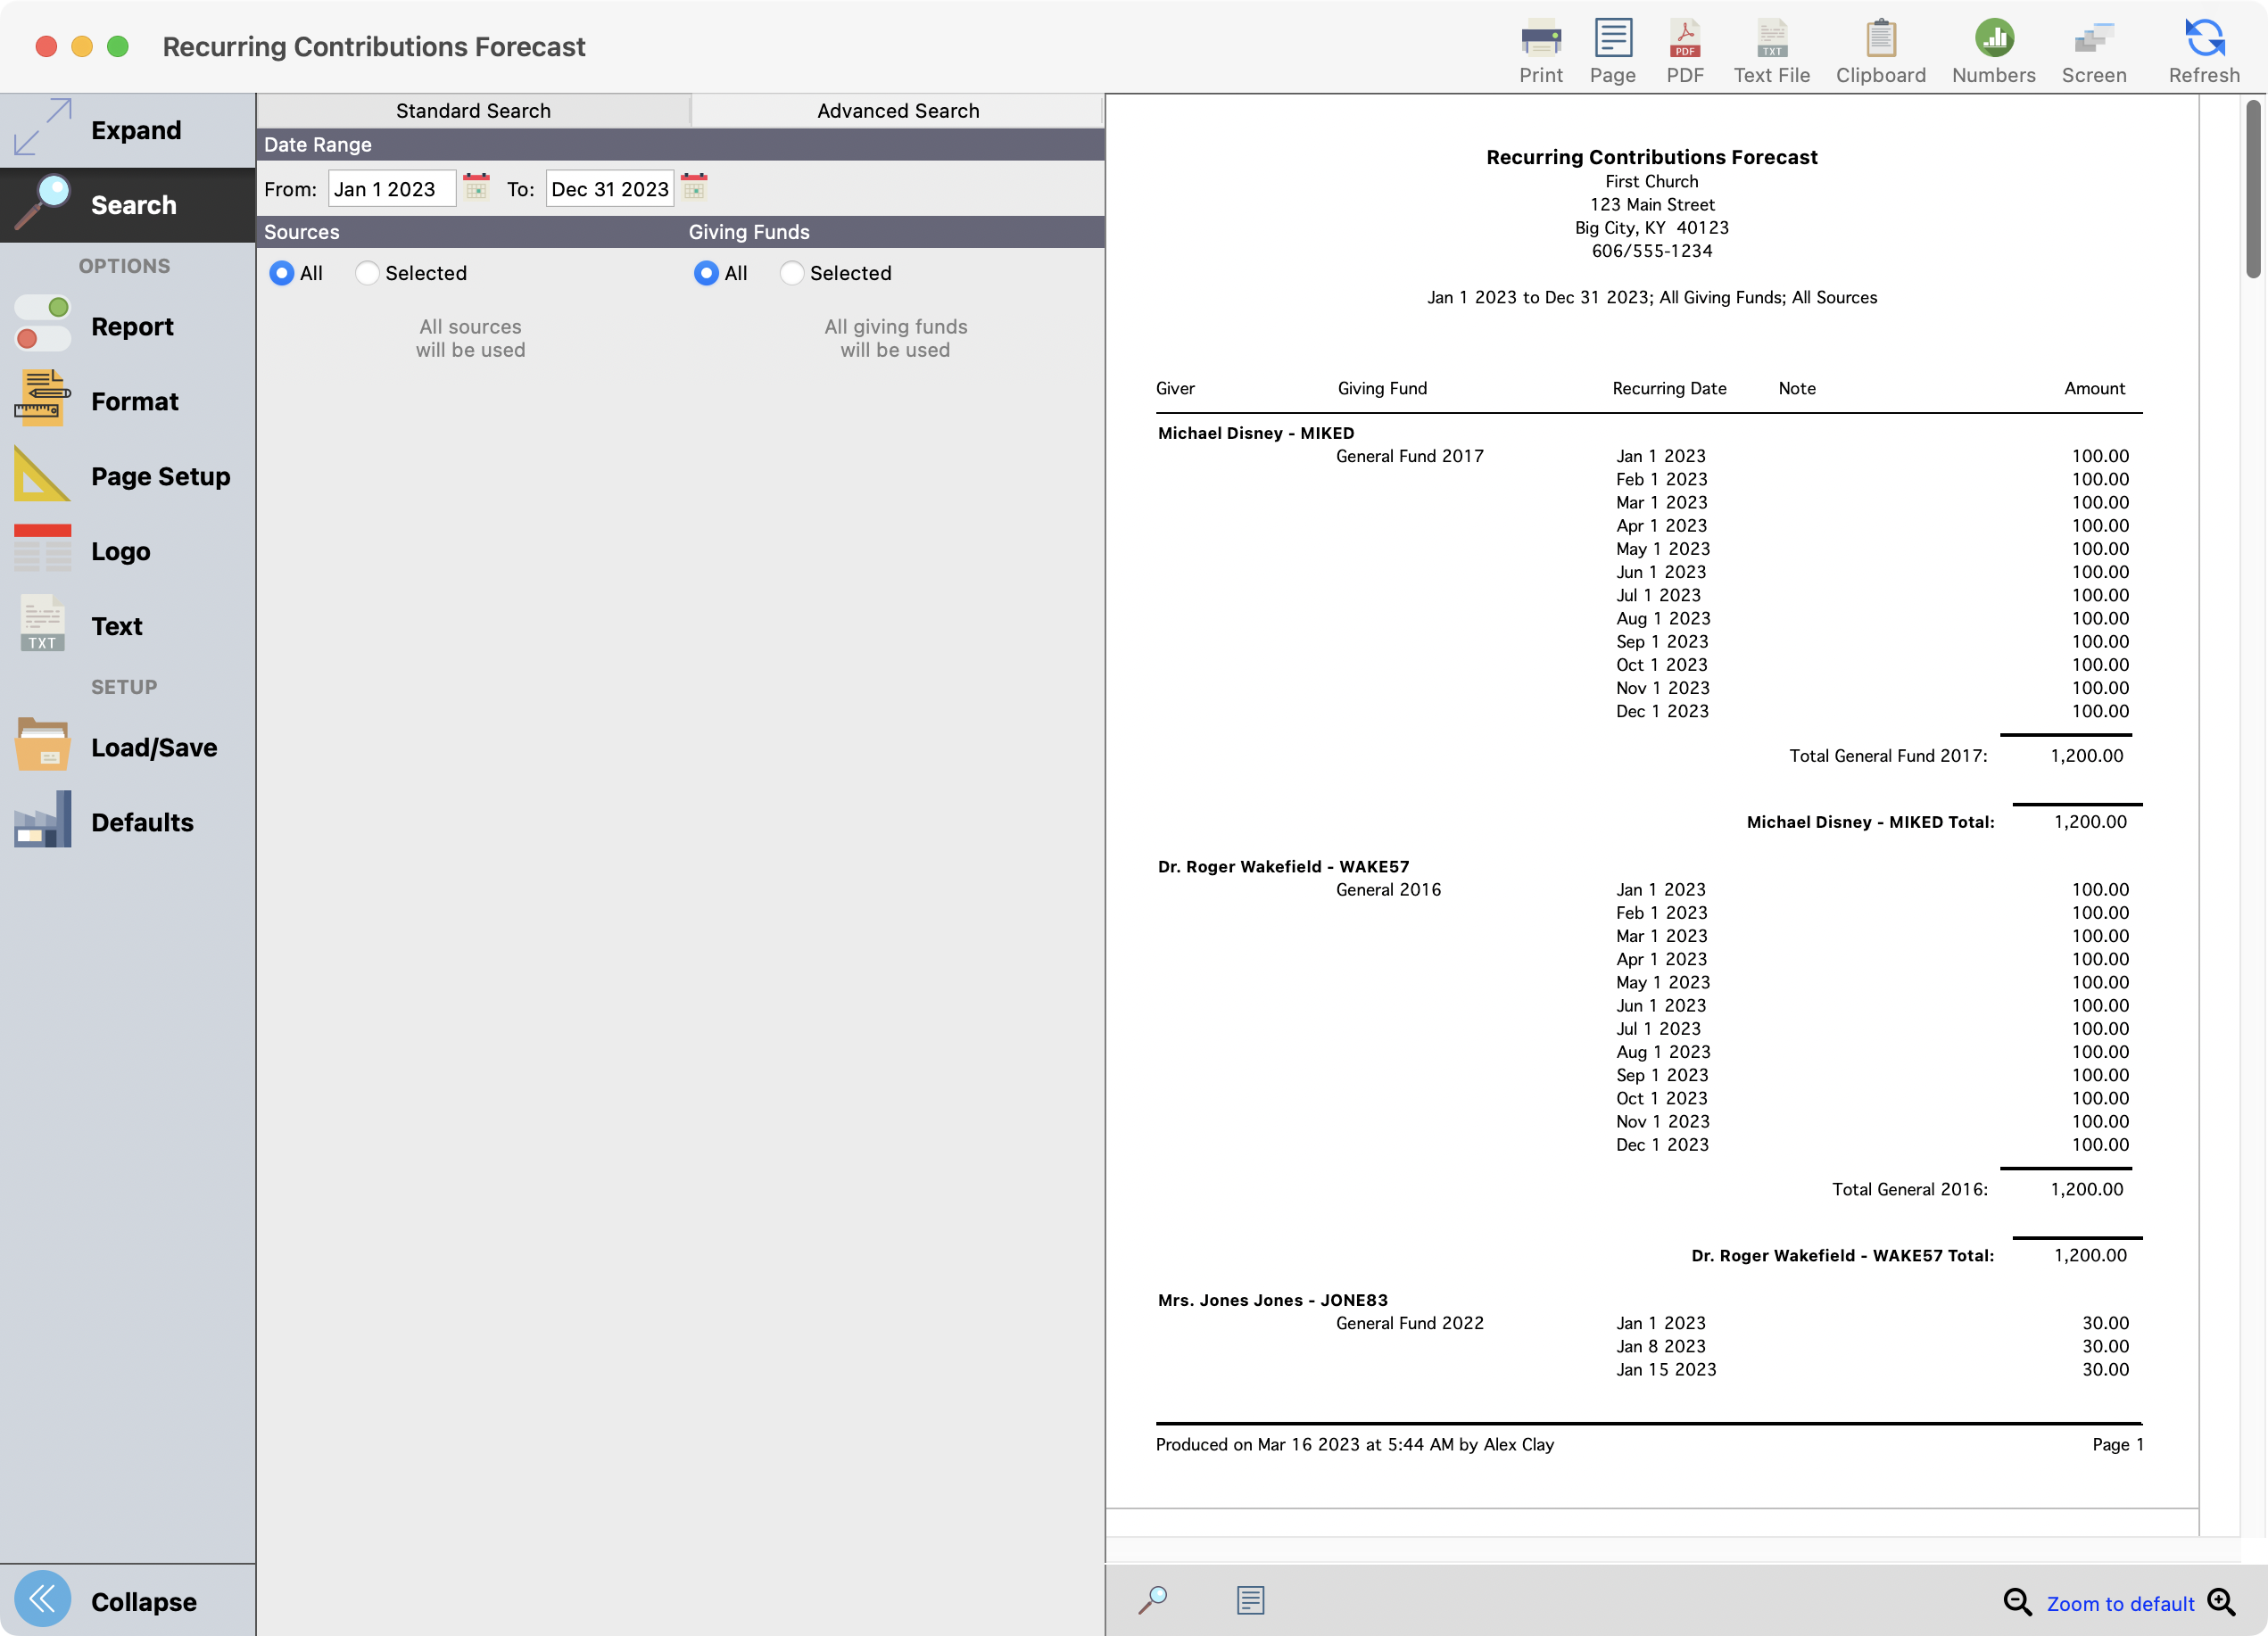The height and width of the screenshot is (1636, 2268).
Task: Open the Advanced Search tab
Action: [x=897, y=110]
